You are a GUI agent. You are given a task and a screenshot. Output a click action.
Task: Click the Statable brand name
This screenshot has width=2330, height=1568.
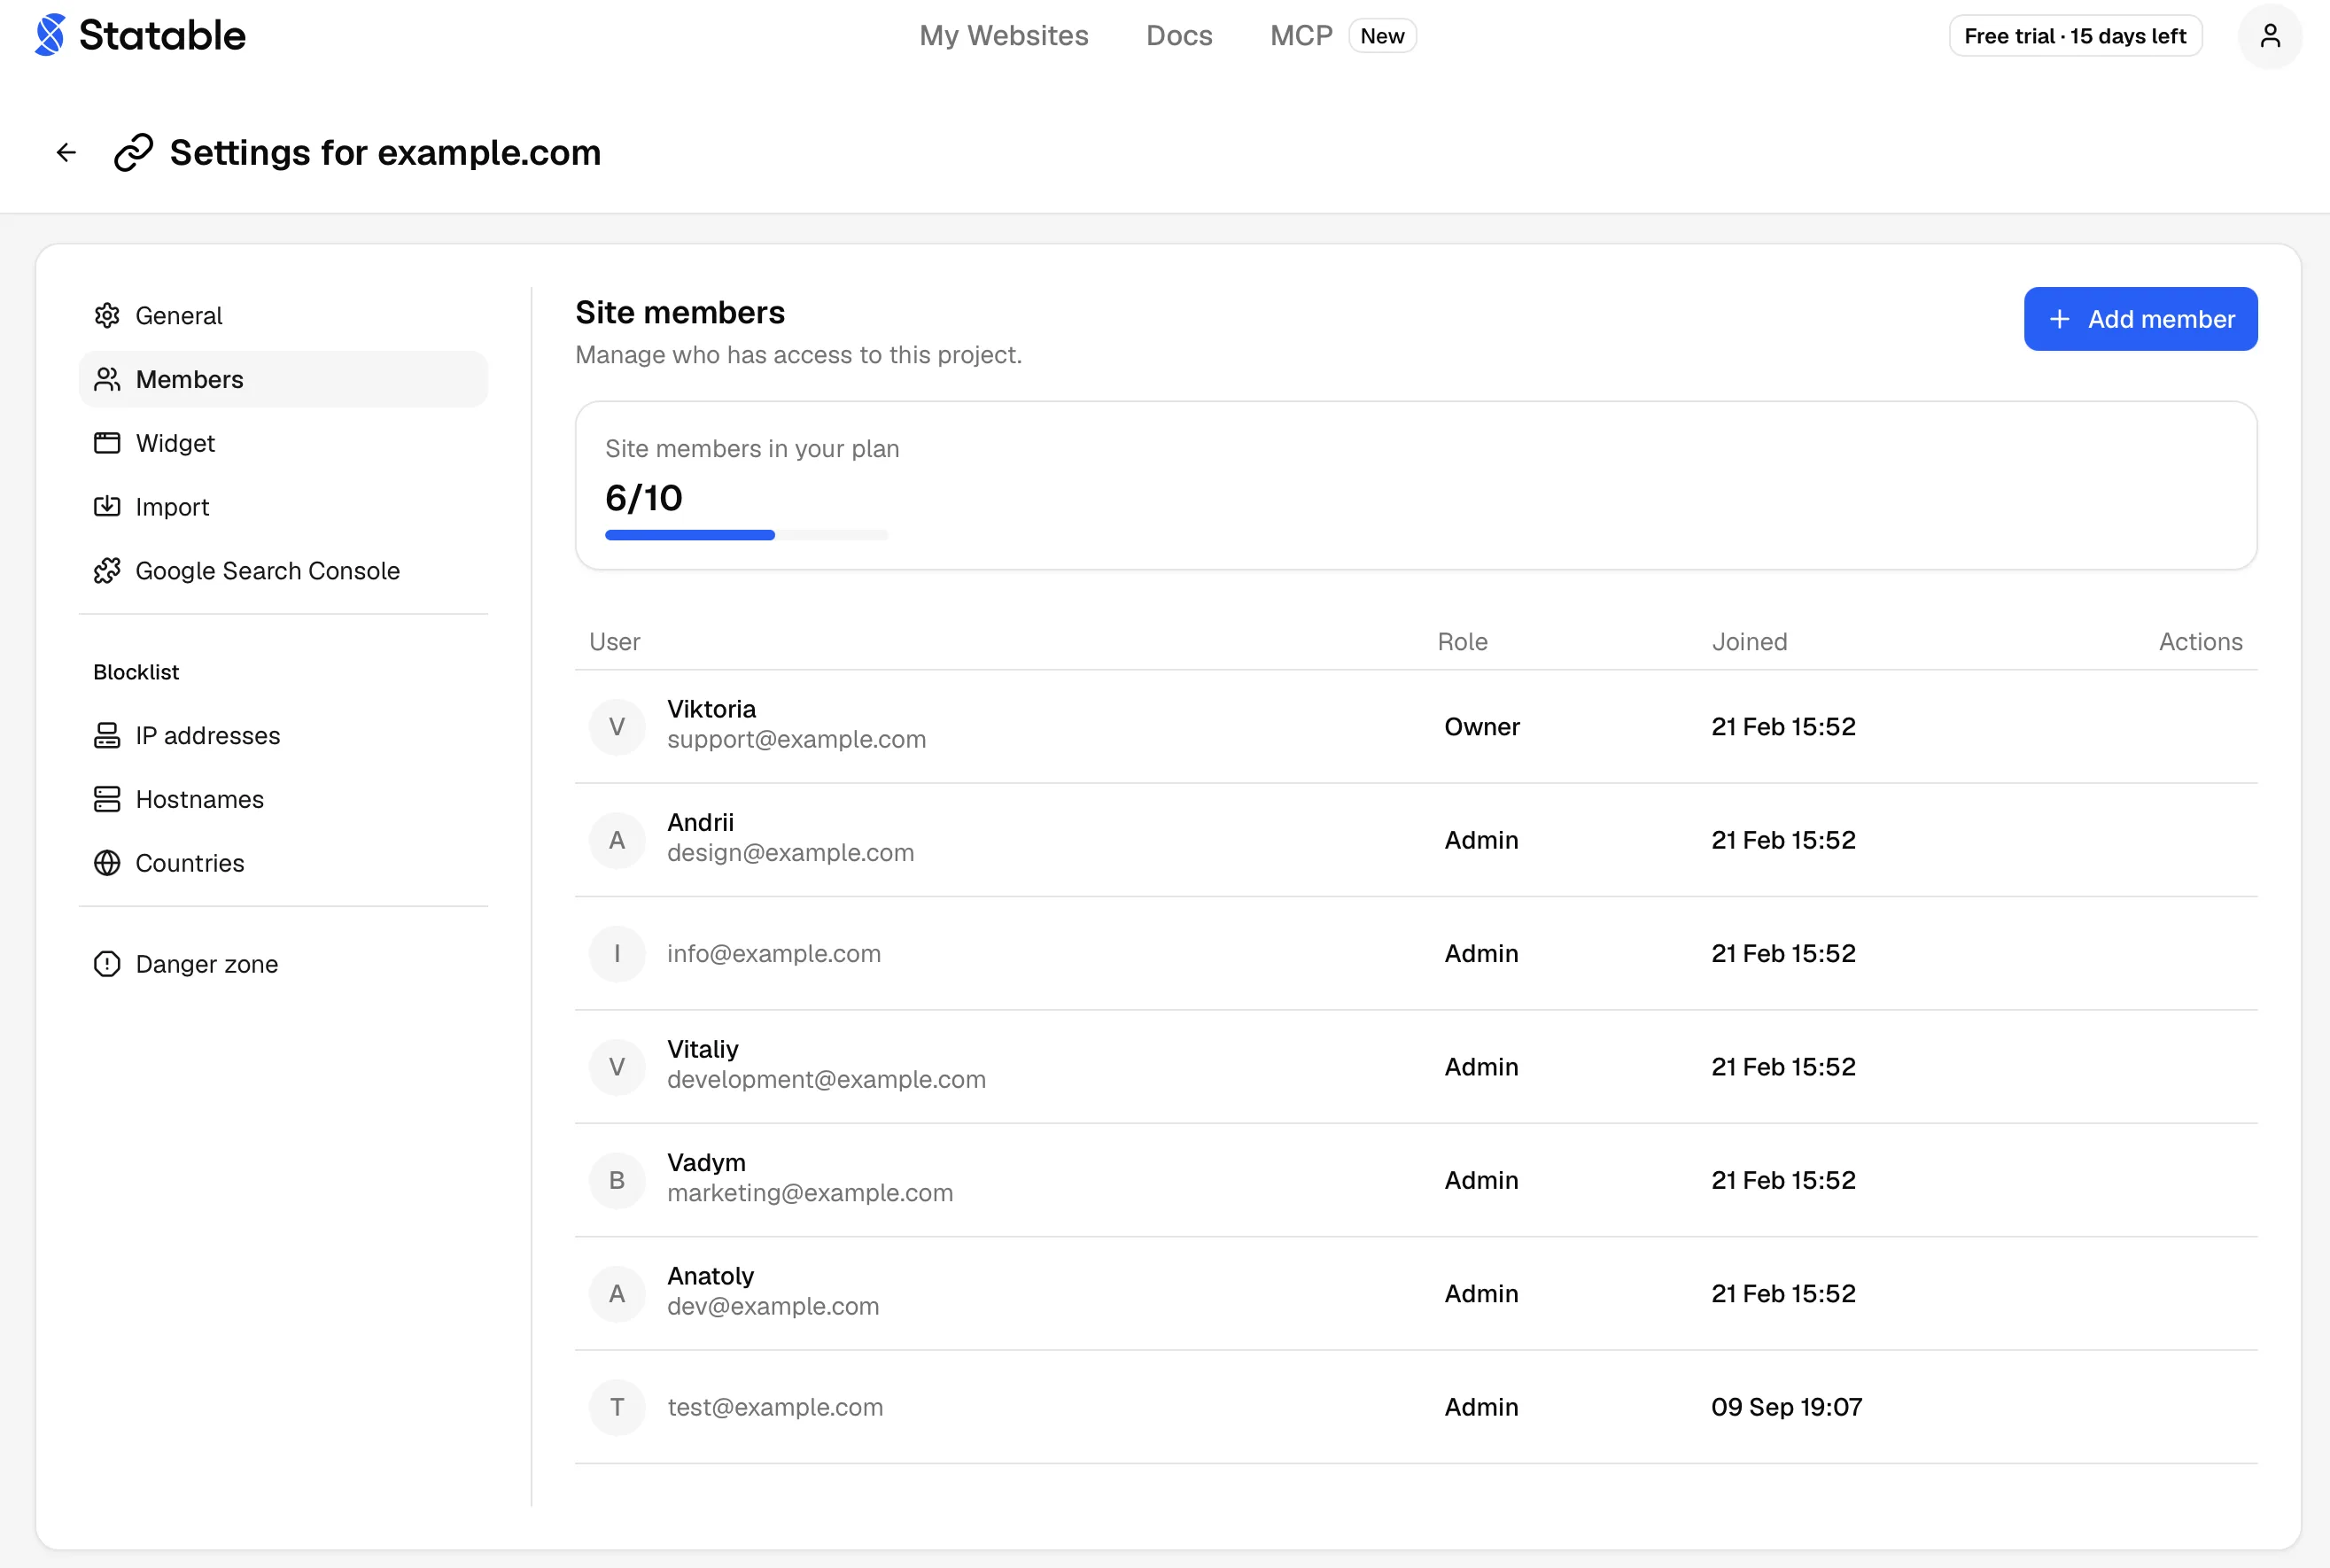[162, 36]
